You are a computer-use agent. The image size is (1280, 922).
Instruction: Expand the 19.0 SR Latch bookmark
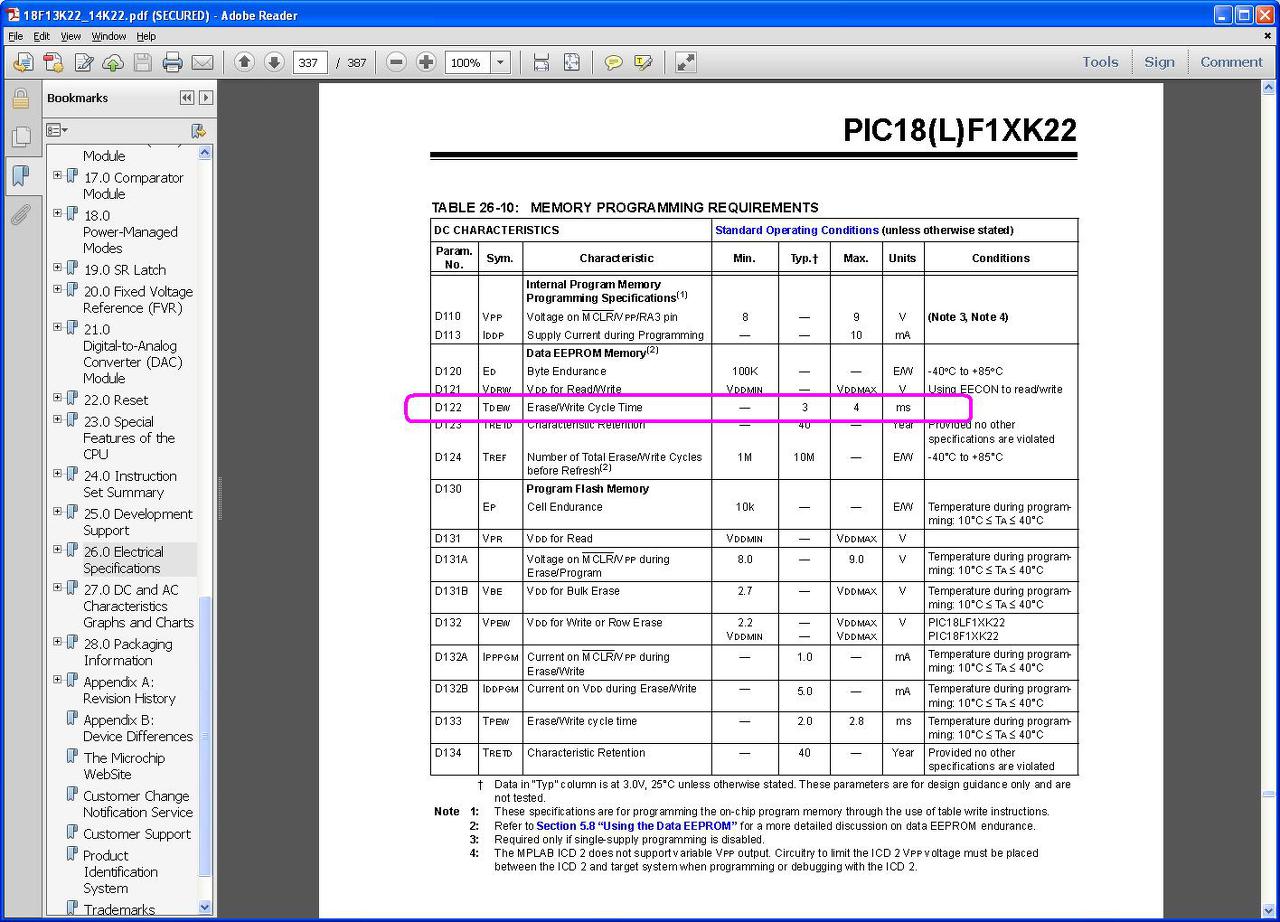coord(57,267)
